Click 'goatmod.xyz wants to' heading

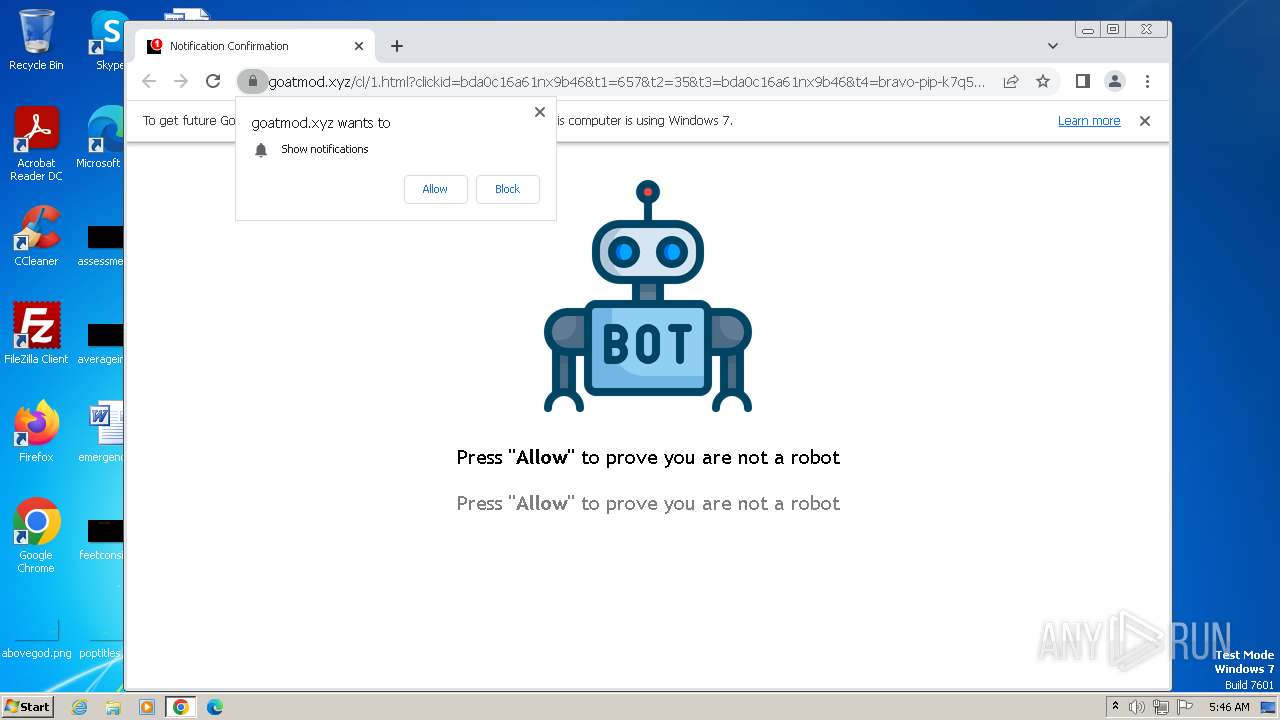[x=321, y=123]
